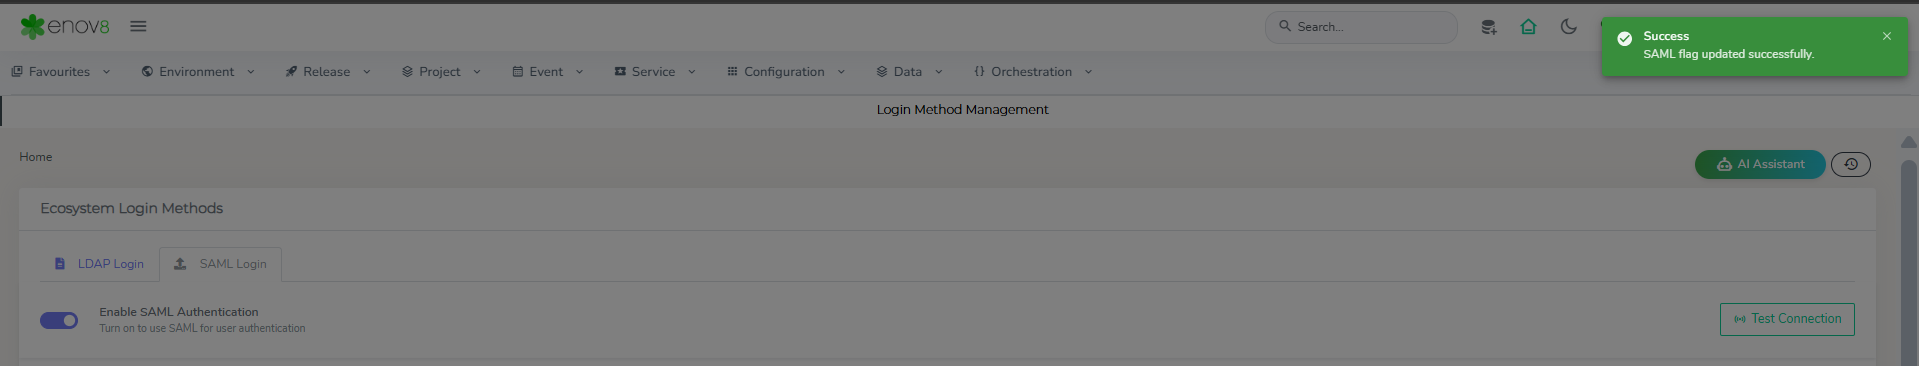Screen dimensions: 1919x366
Task: Switch to dark mode moon icon
Action: (x=1568, y=27)
